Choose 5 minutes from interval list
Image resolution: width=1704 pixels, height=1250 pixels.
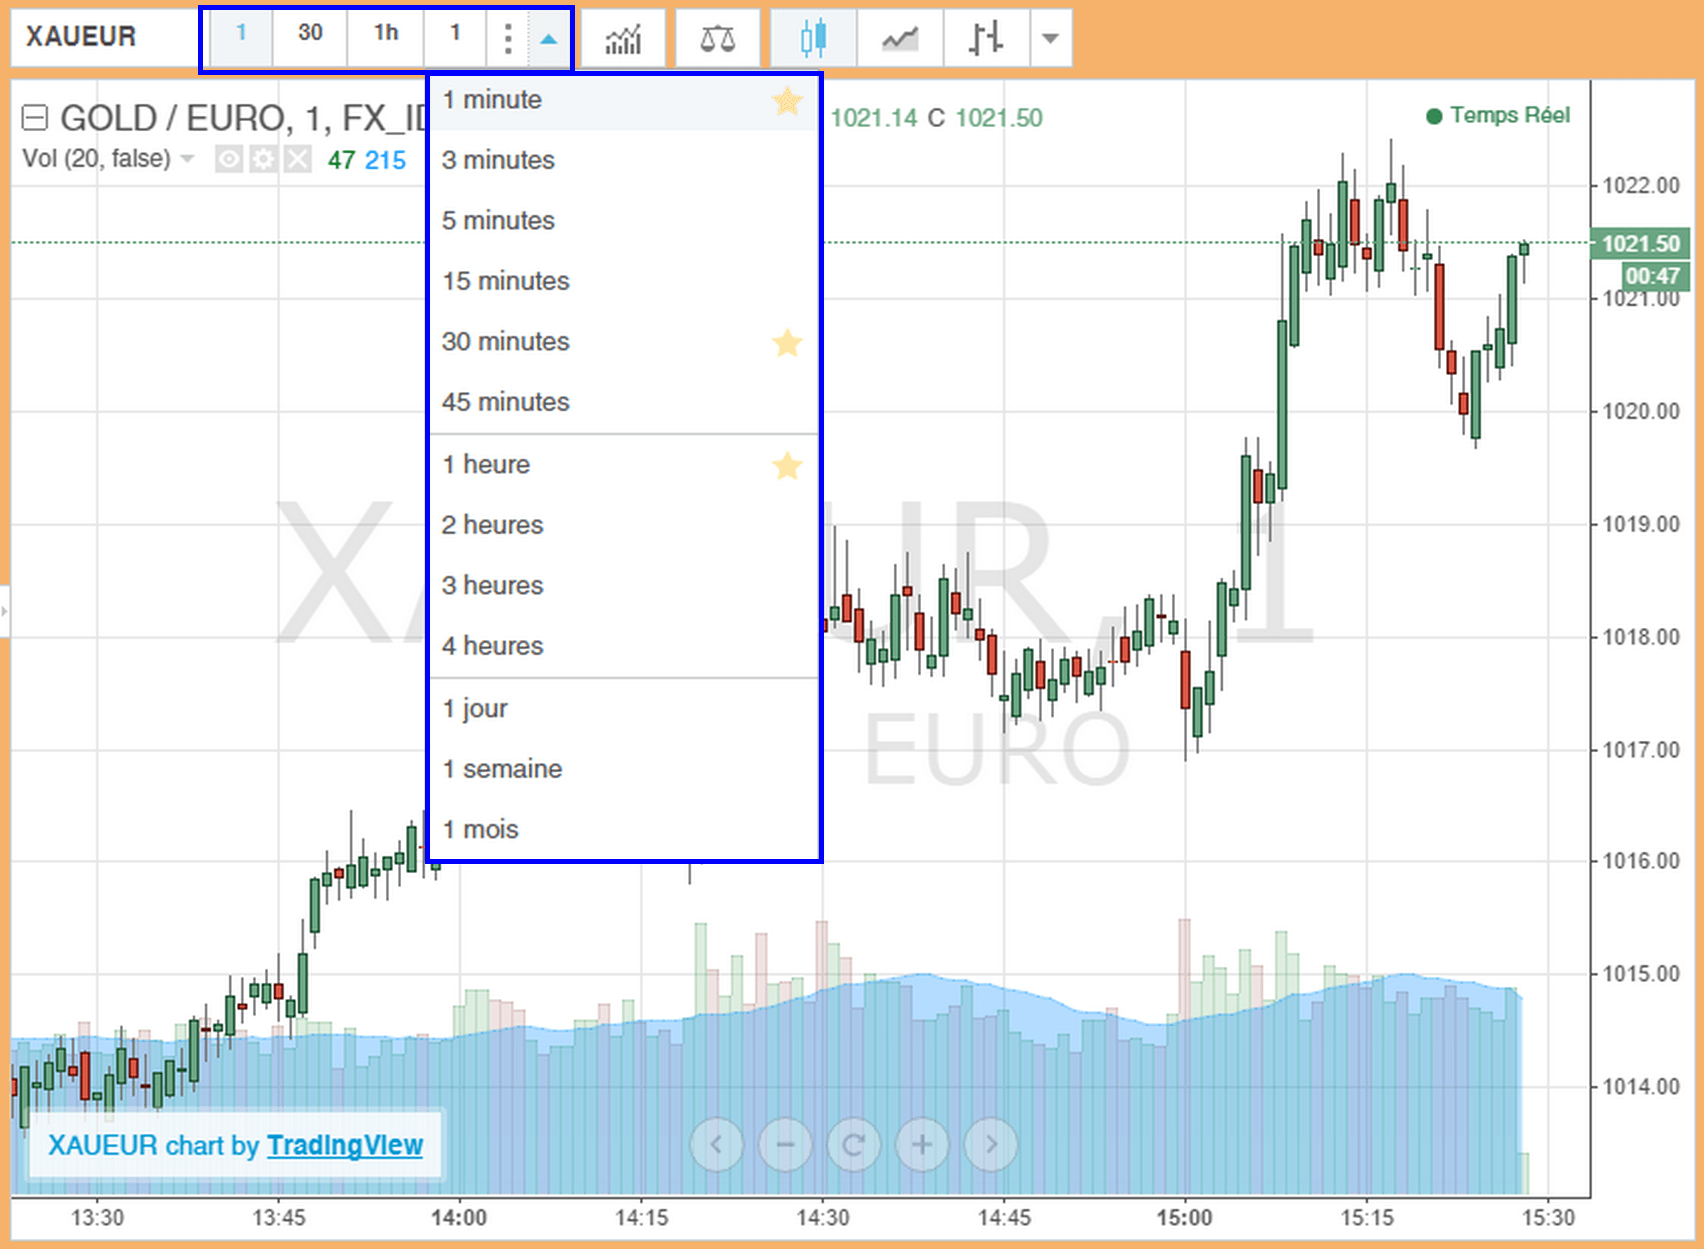624,221
